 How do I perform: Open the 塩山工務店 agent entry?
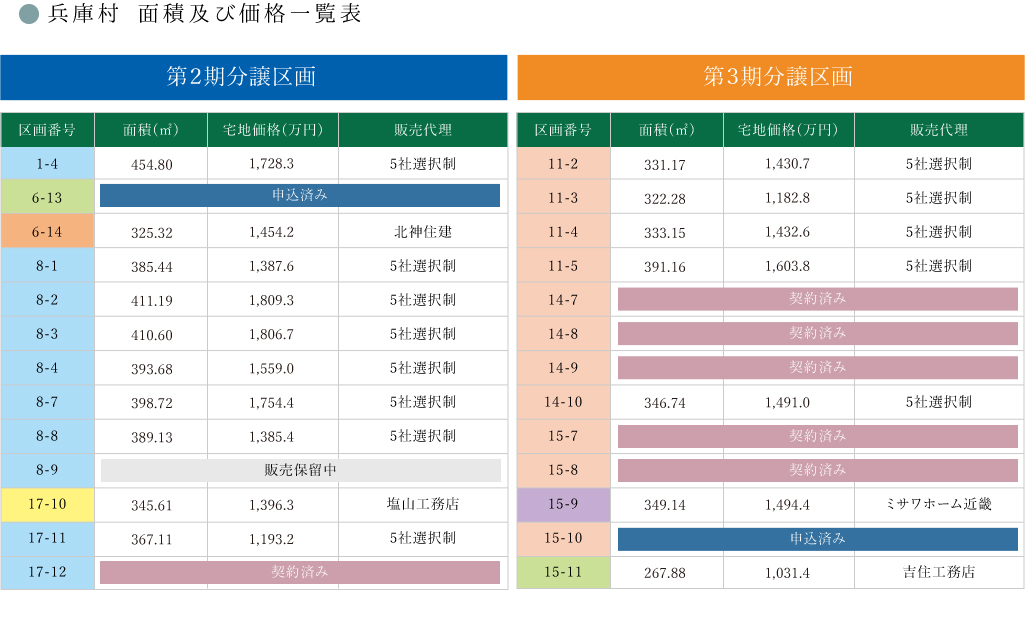point(422,504)
